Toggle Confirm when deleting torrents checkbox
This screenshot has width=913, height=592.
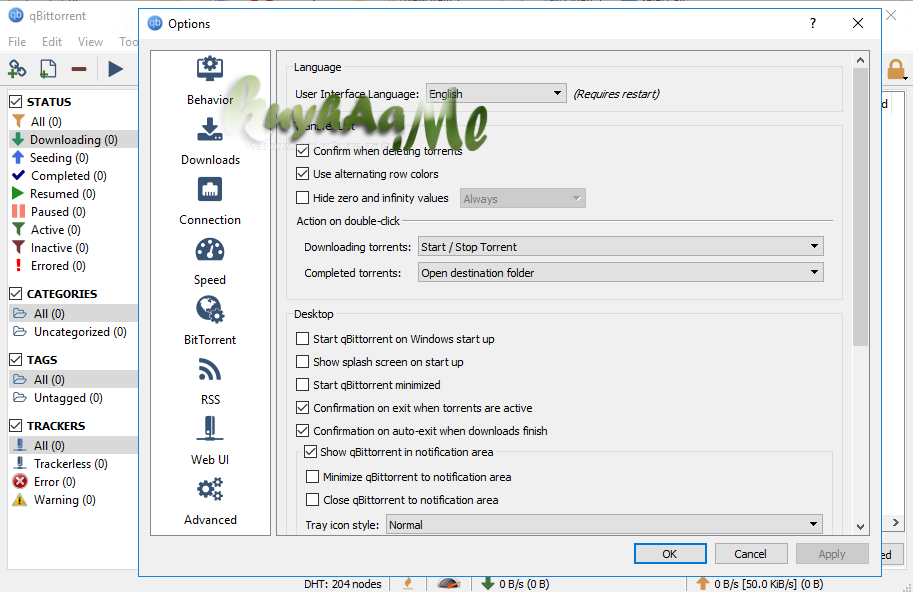[302, 151]
